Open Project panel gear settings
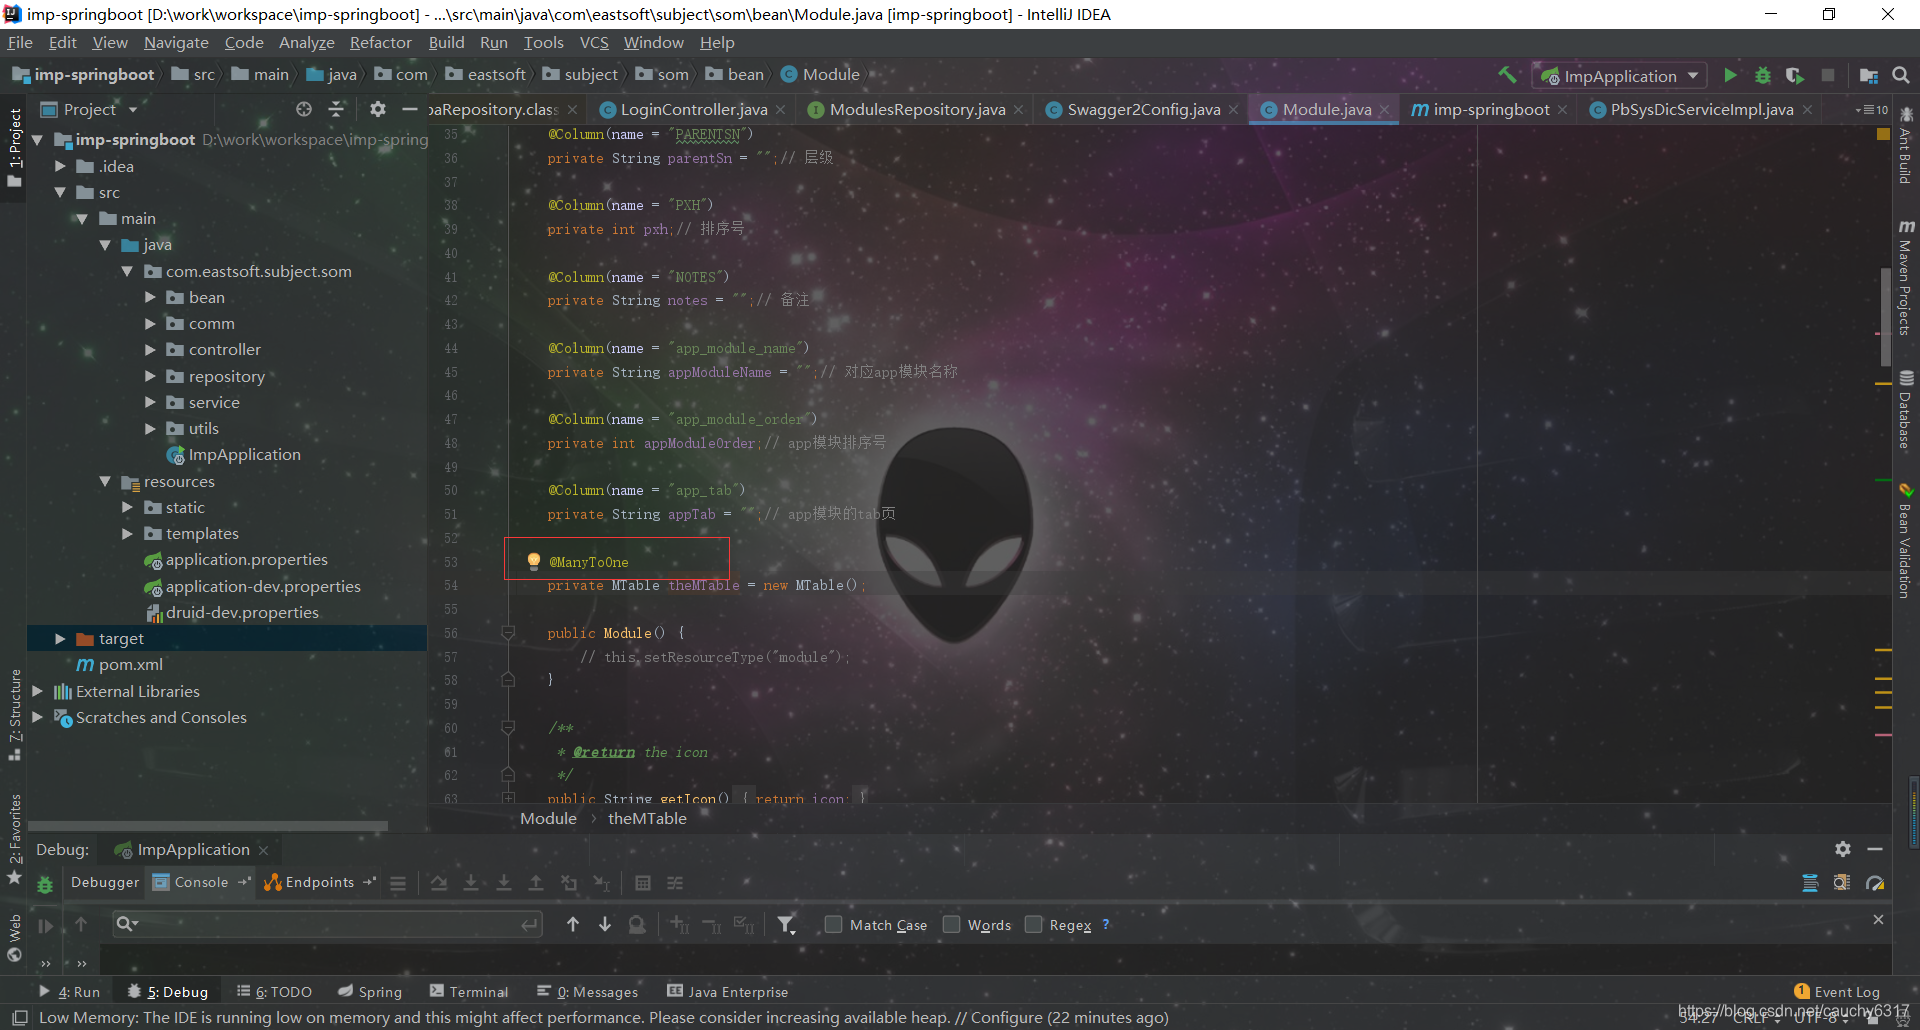The width and height of the screenshot is (1920, 1030). click(377, 109)
